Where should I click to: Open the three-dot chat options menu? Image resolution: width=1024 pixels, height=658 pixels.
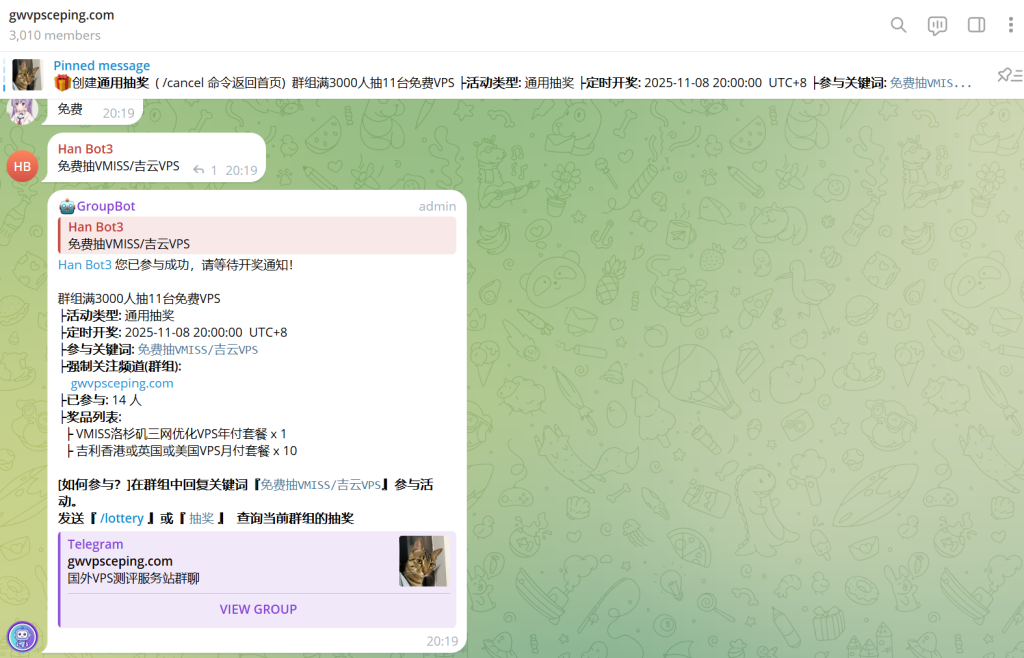coord(1009,25)
